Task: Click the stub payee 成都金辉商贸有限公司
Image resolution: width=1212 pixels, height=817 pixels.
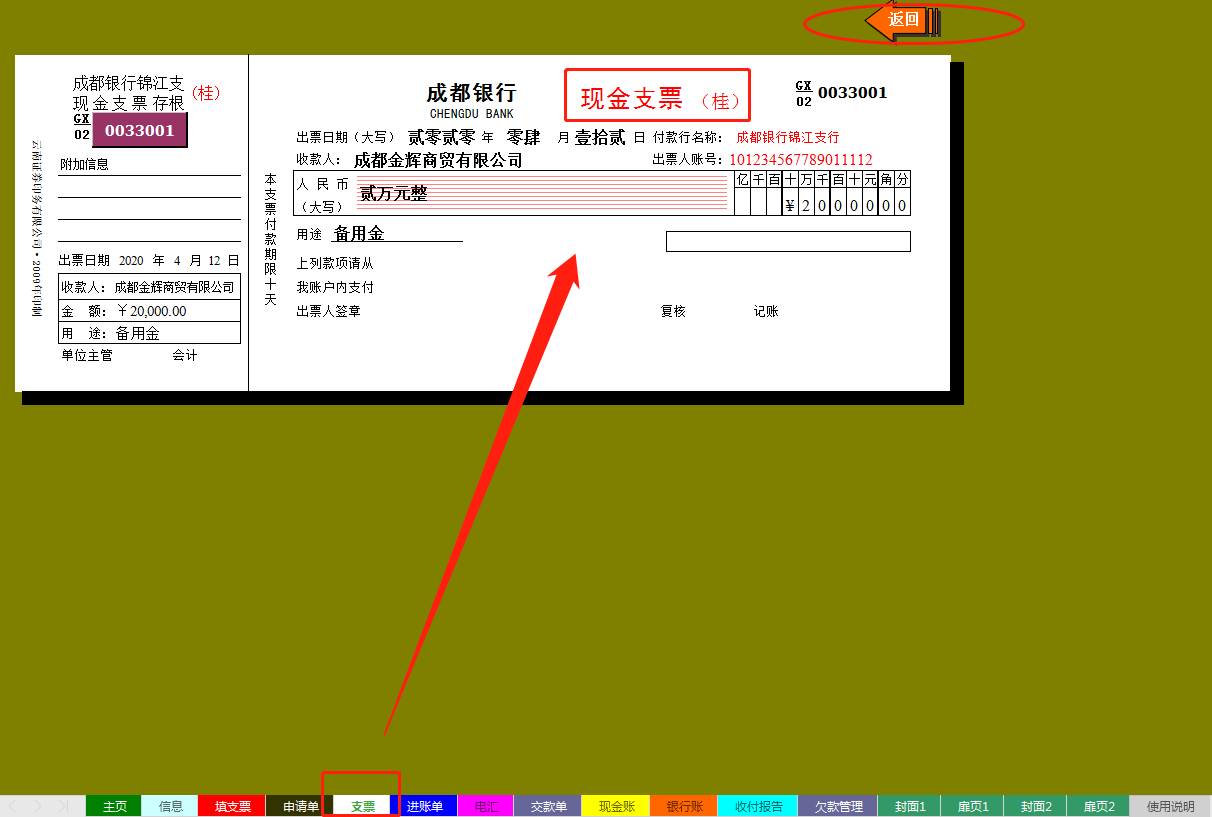Action: [174, 287]
